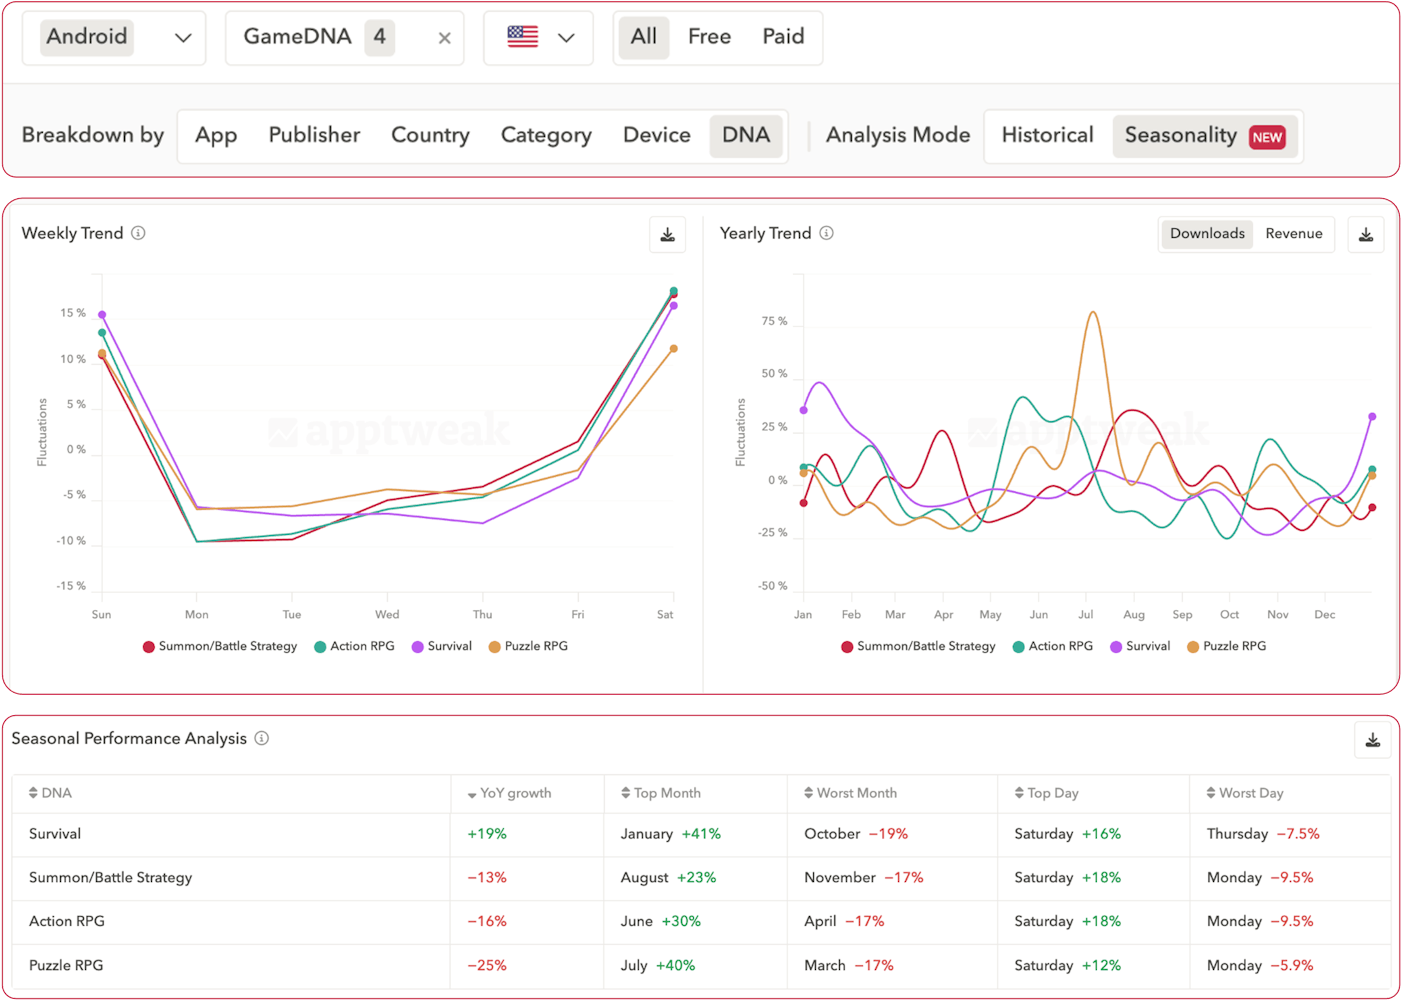Remove the GameDNA filter with the x icon
Screen dimensions: 1402x1000
point(443,37)
